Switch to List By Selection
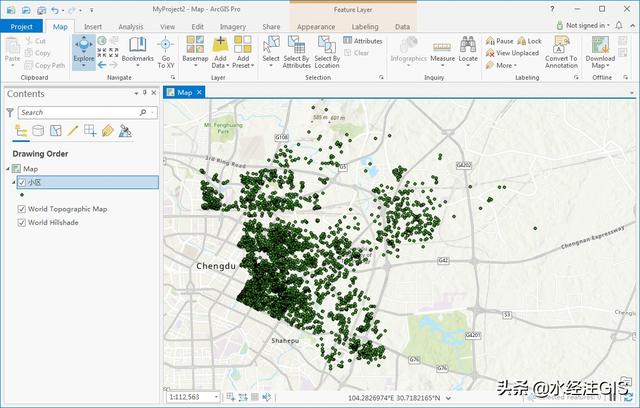This screenshot has height=408, width=640. [56, 131]
